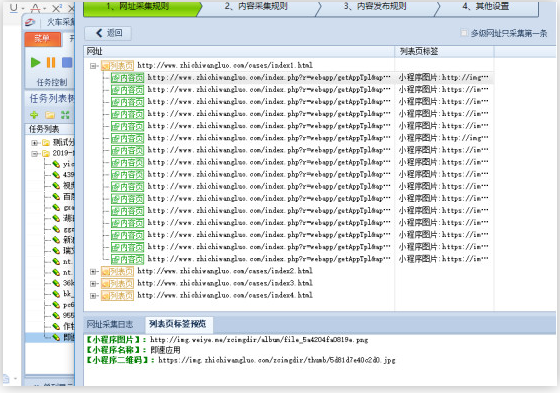Click the 火车采集器 app logo icon
This screenshot has height=393, width=560.
tap(30, 22)
